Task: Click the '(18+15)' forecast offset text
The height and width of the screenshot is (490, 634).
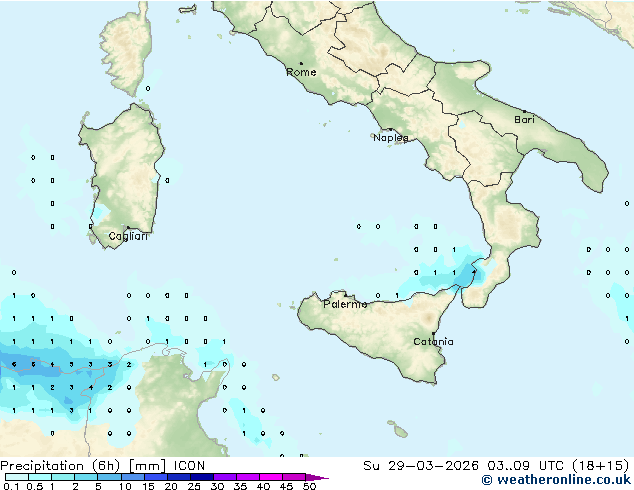Action: [601, 466]
